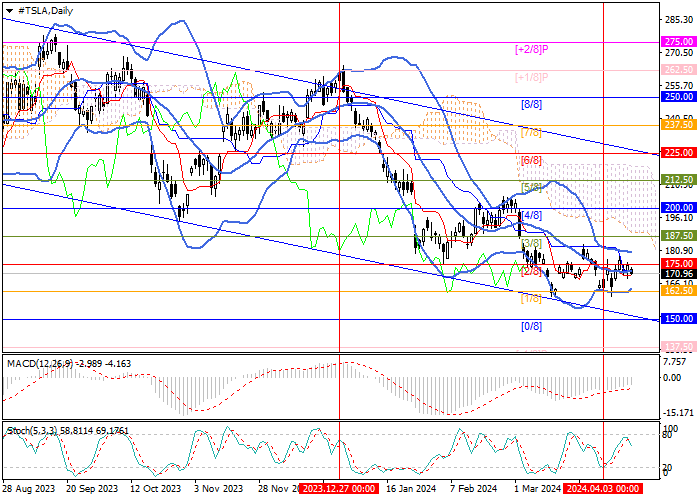This screenshot has height=500, width=700.
Task: Click the [8/8] Murrey level label
Action: coord(532,105)
